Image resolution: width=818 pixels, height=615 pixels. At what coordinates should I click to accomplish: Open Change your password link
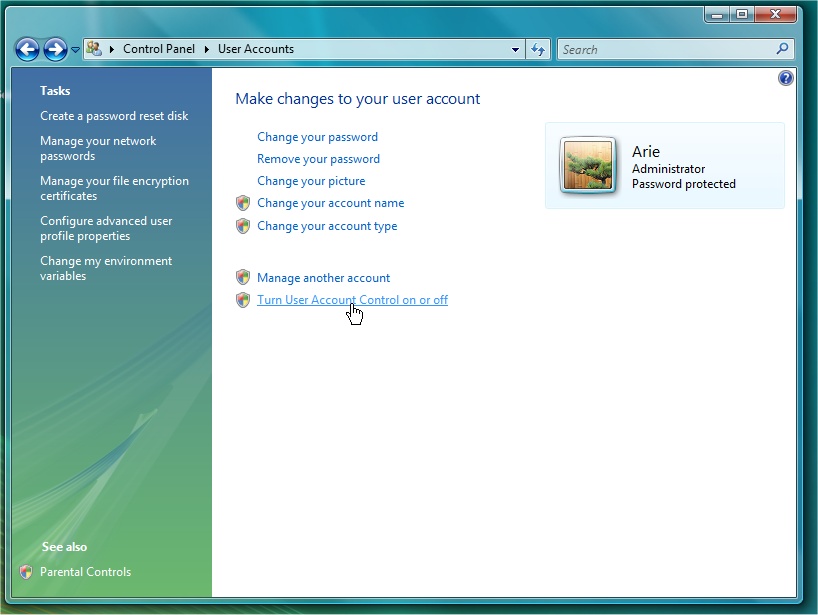(x=317, y=137)
